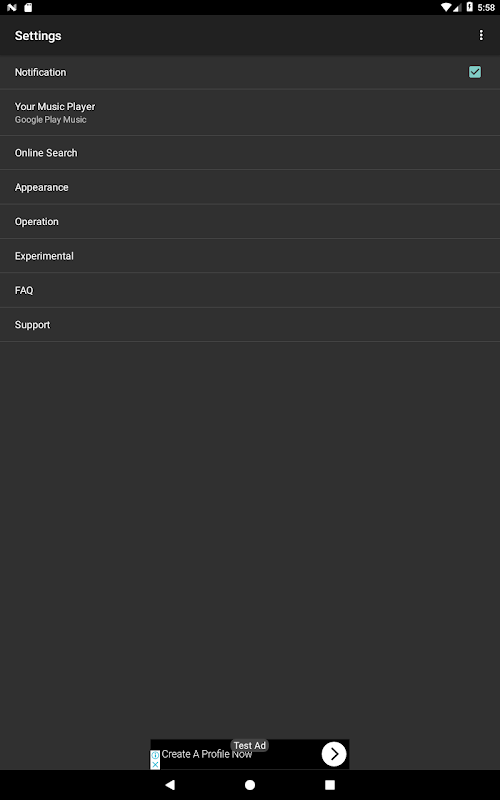Open the Support entry
500x800 pixels.
pyautogui.click(x=250, y=324)
